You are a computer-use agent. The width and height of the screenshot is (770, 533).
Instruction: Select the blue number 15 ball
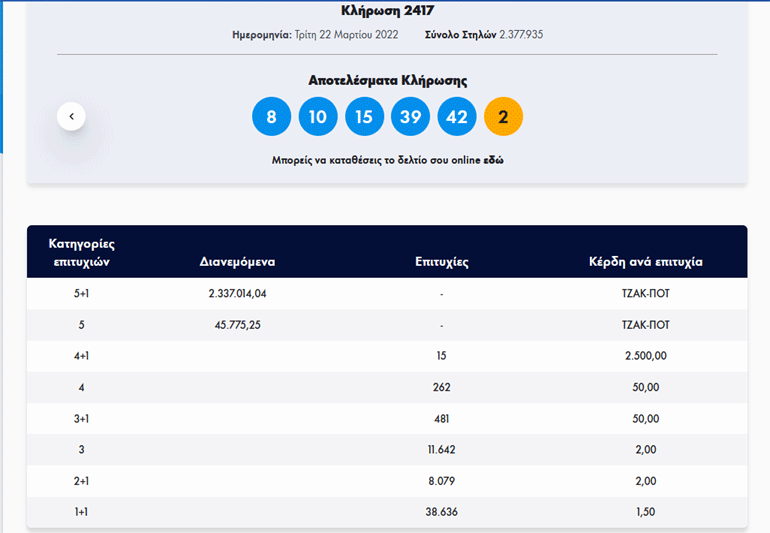tap(364, 117)
